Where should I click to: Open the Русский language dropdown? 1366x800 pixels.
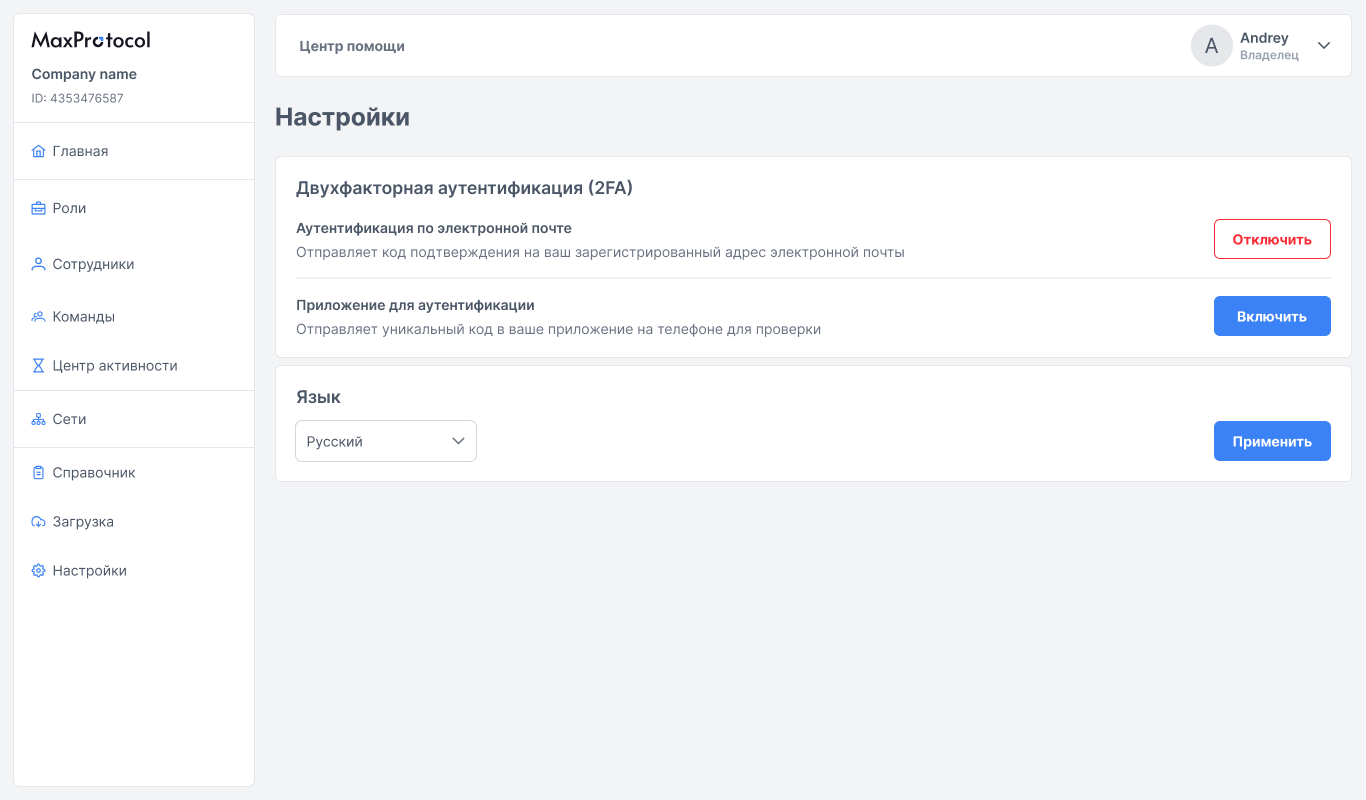386,441
